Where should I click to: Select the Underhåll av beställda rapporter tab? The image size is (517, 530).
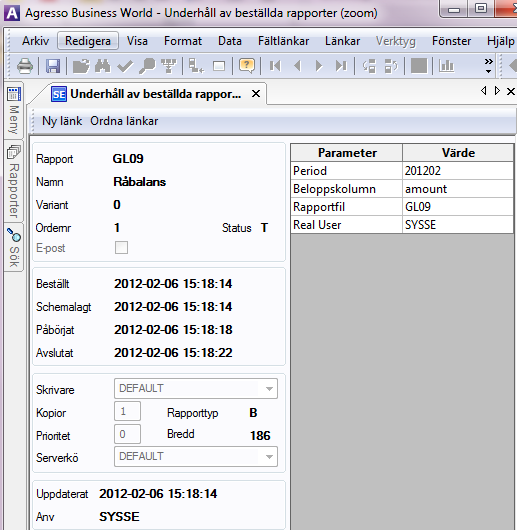point(155,94)
